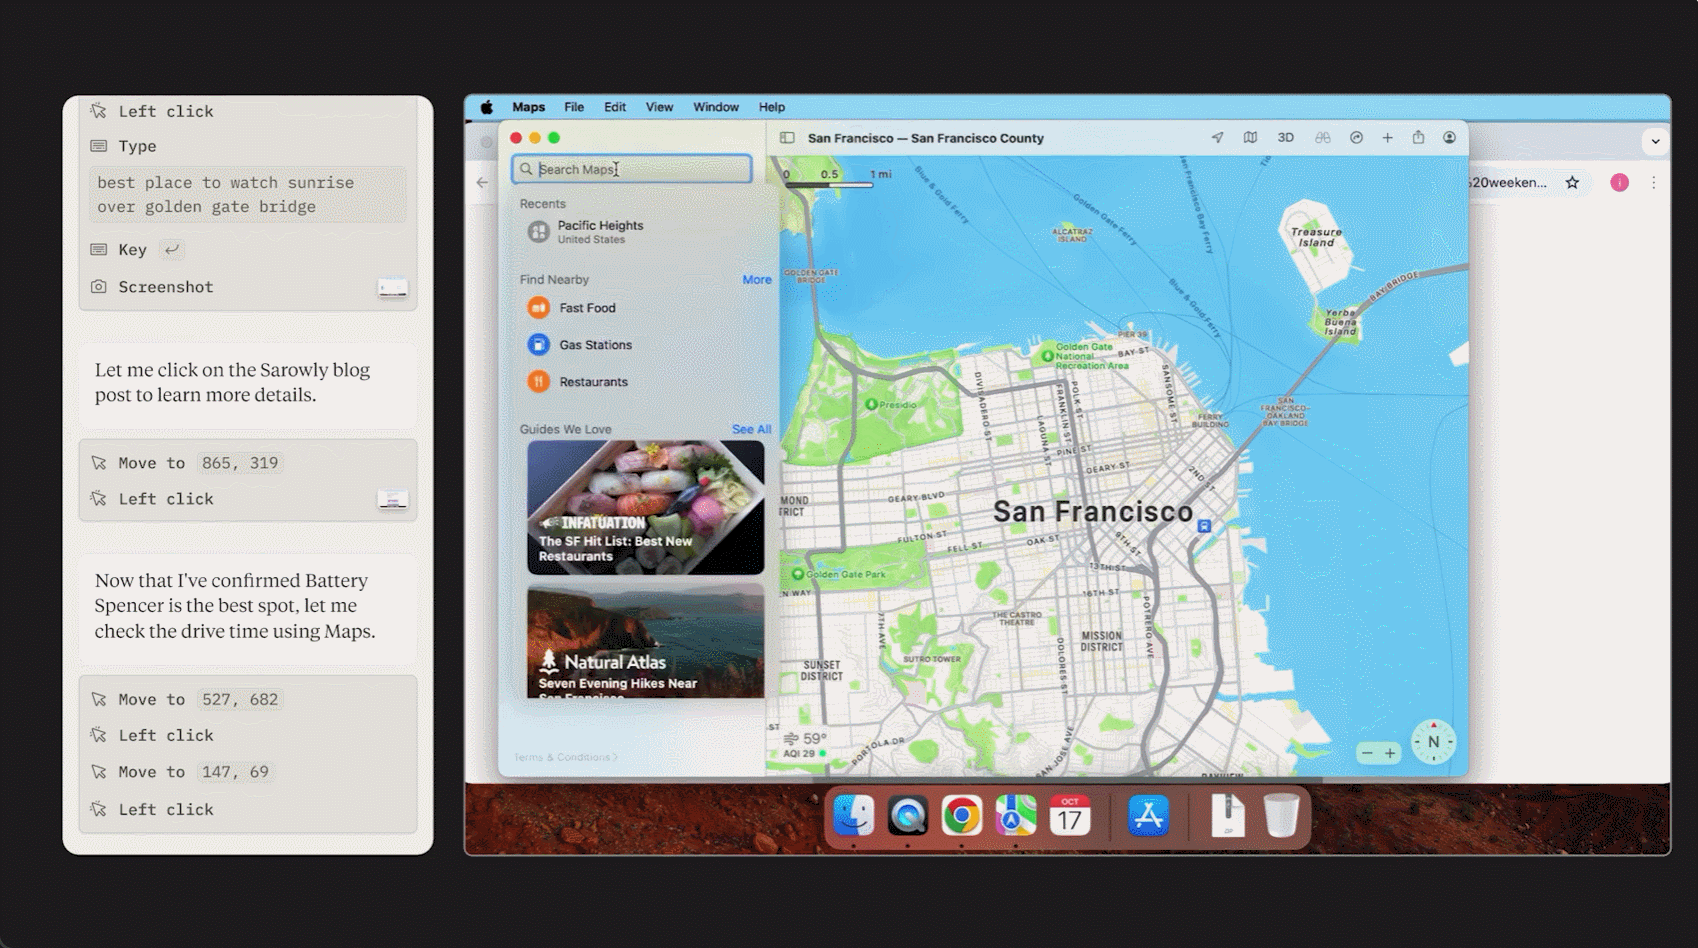
Task: Open the View menu in the menu bar
Action: pyautogui.click(x=659, y=107)
